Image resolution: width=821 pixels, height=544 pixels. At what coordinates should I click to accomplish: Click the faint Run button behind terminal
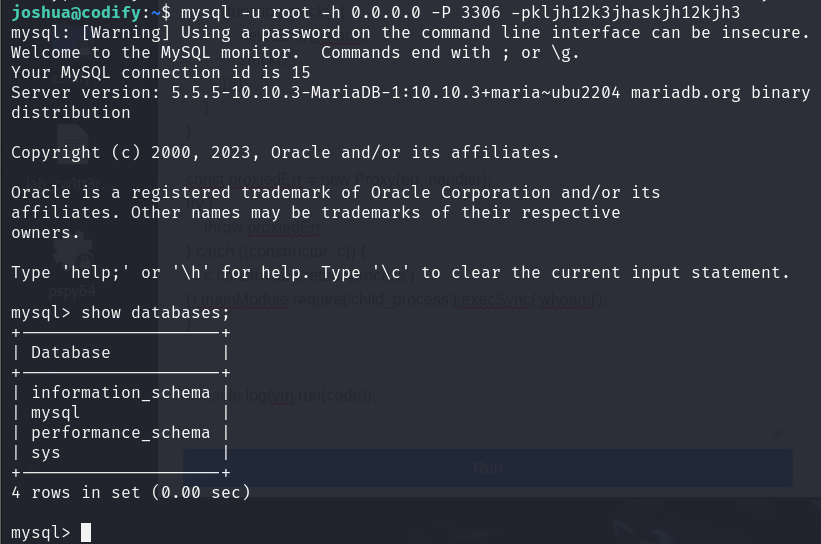point(487,468)
